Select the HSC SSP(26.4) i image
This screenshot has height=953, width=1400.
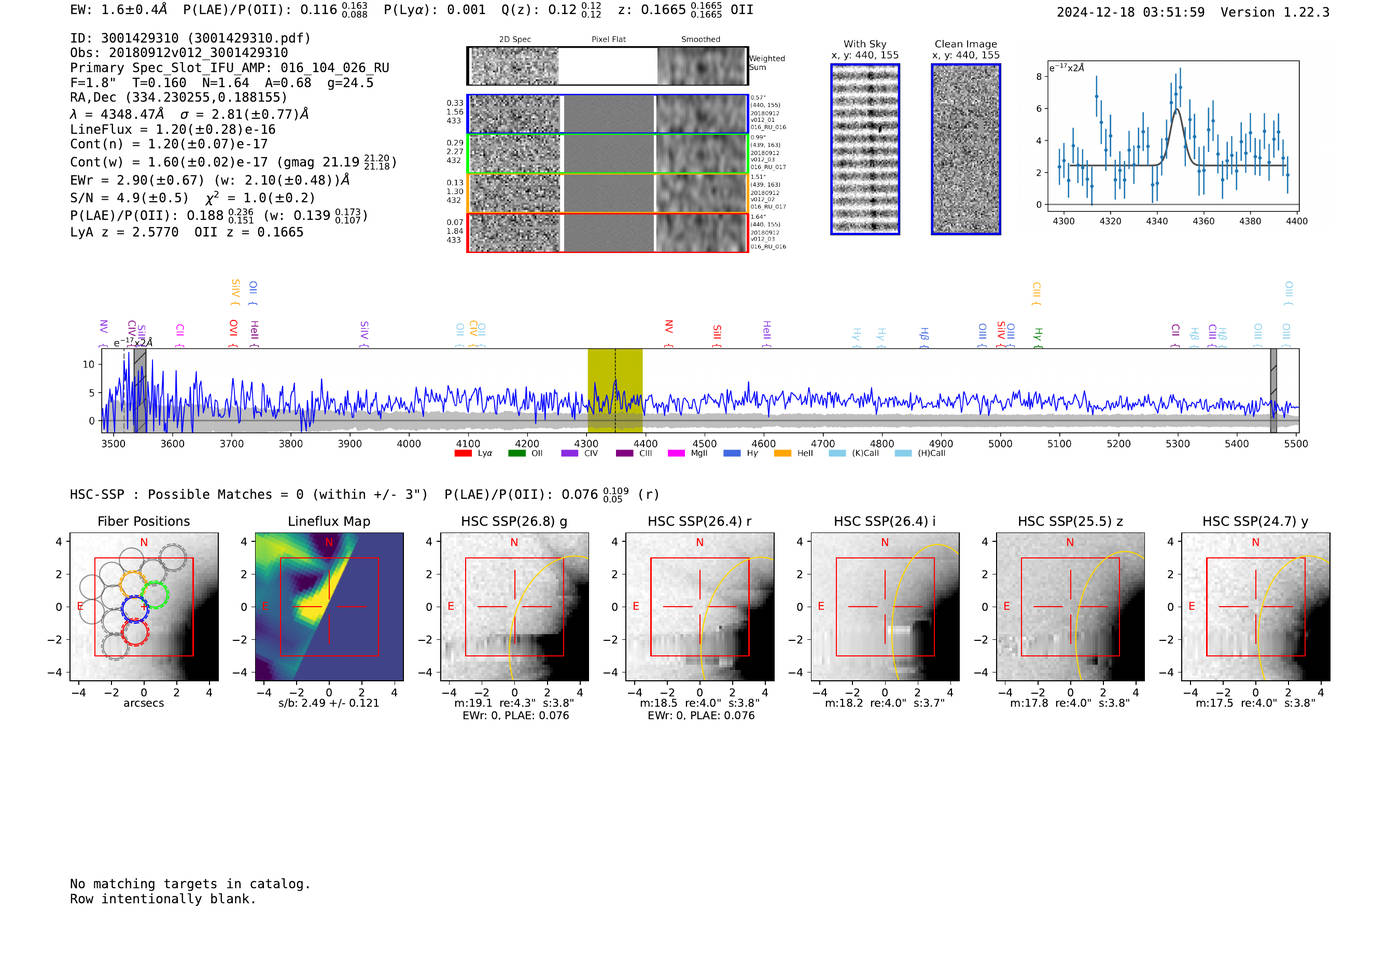[x=885, y=607]
